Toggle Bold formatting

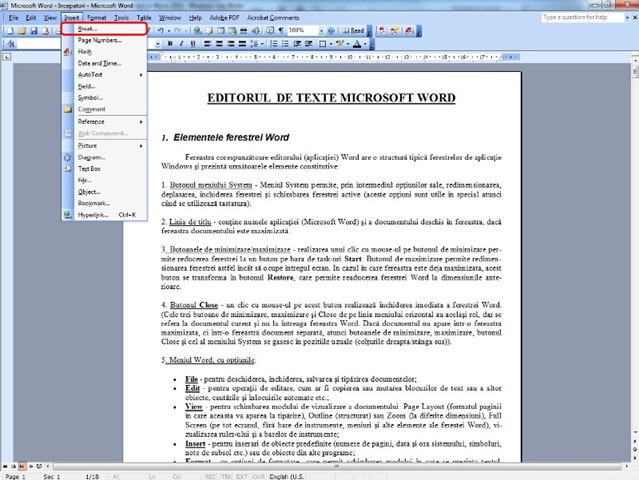click(x=170, y=44)
